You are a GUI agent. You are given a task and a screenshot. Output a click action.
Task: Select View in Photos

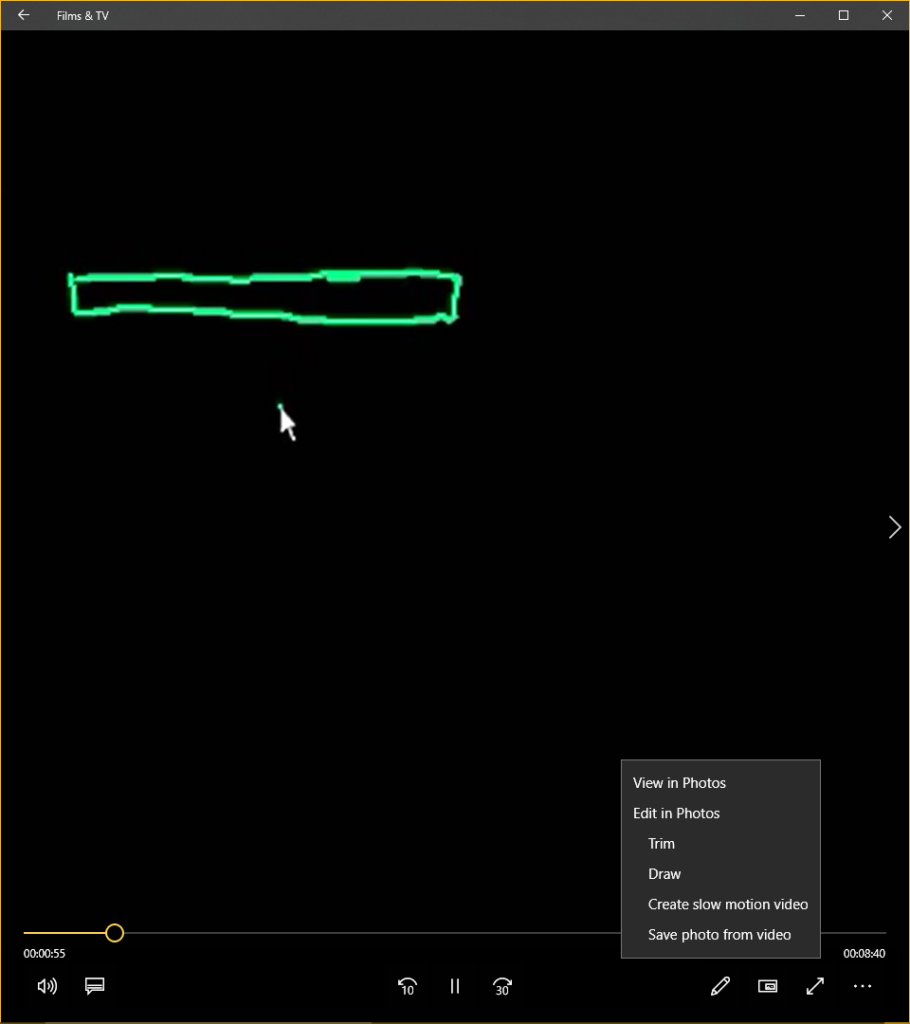680,783
